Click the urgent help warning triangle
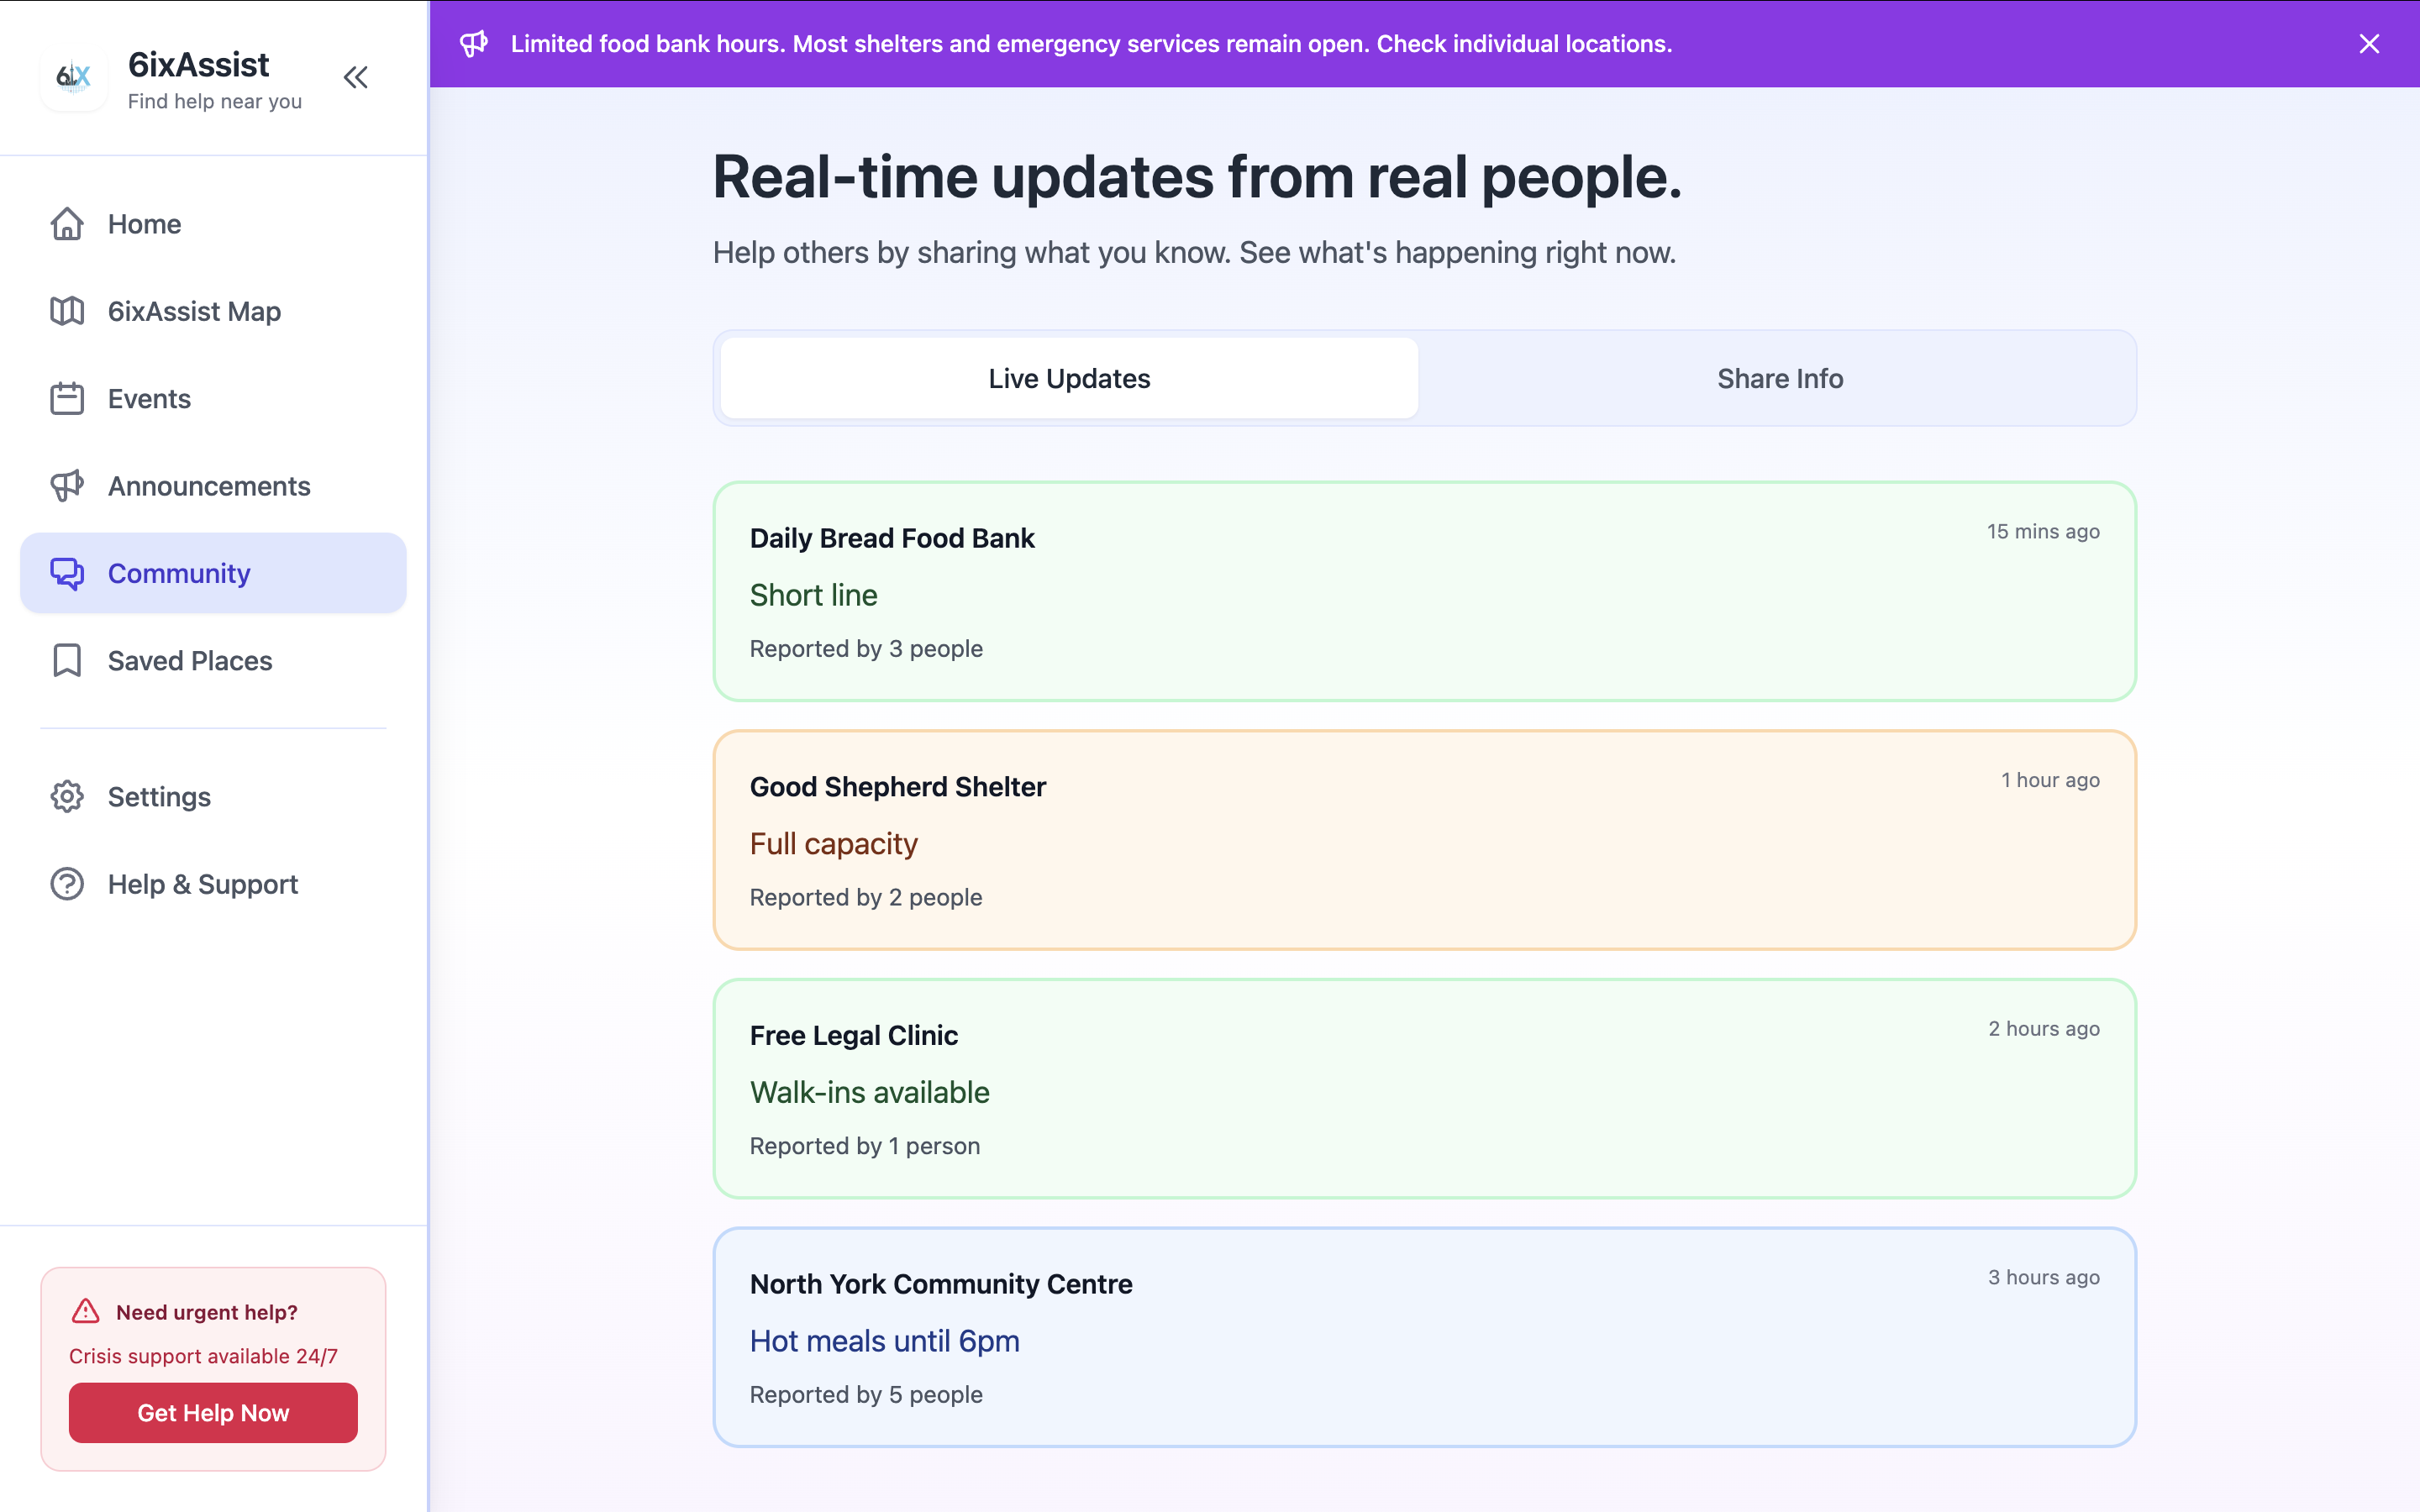The image size is (2420, 1512). coord(86,1311)
